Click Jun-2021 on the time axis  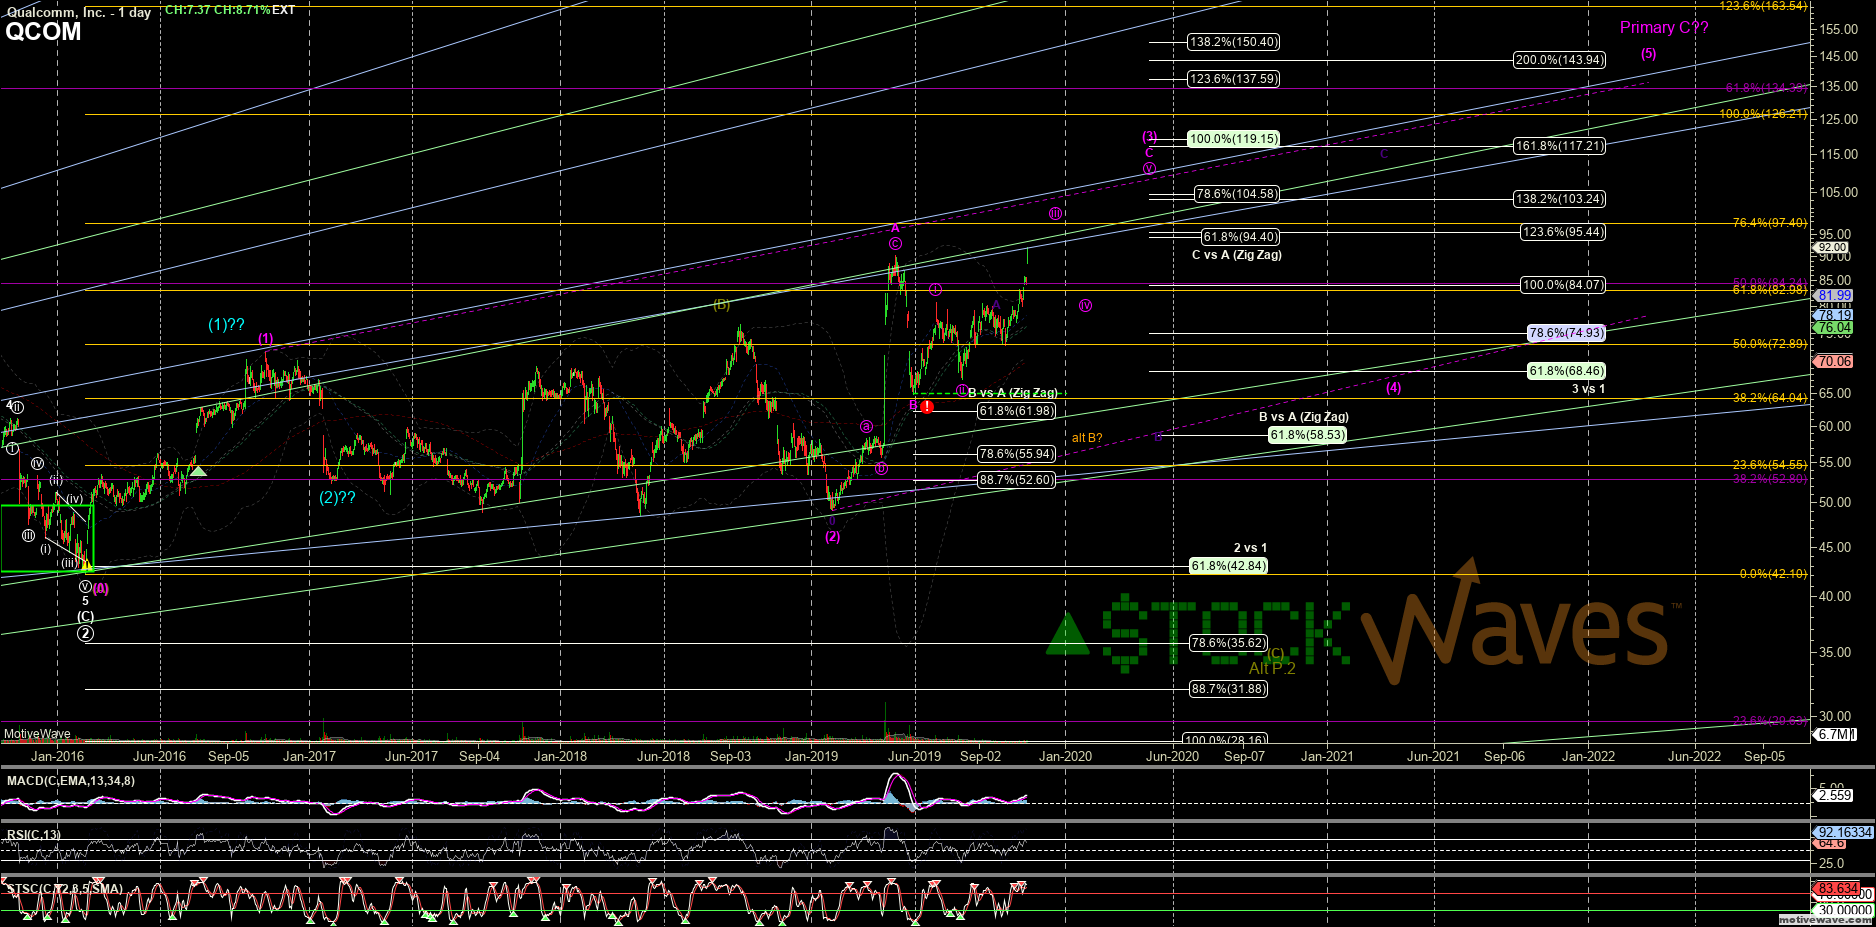pos(1433,757)
